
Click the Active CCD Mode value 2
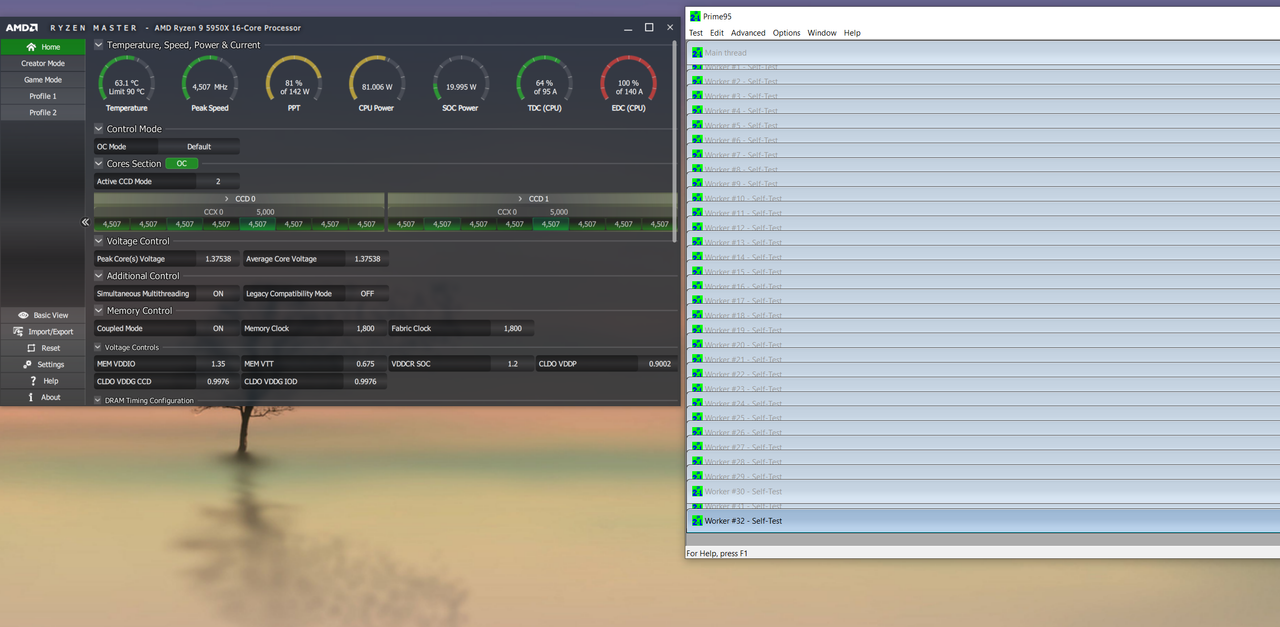pos(218,182)
